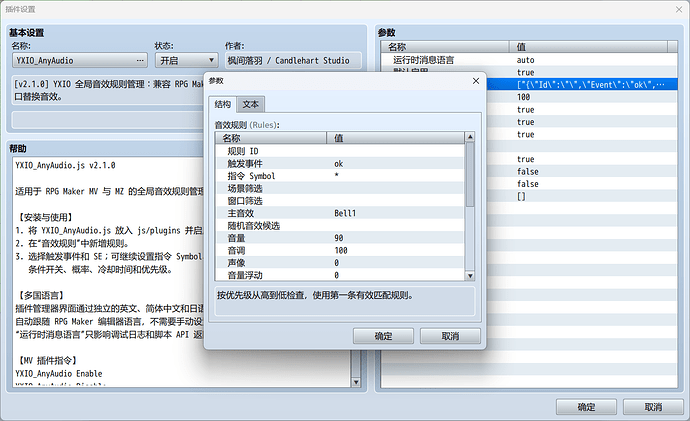Click 确定 in the 参数 dialog
The image size is (690, 421).
(383, 336)
